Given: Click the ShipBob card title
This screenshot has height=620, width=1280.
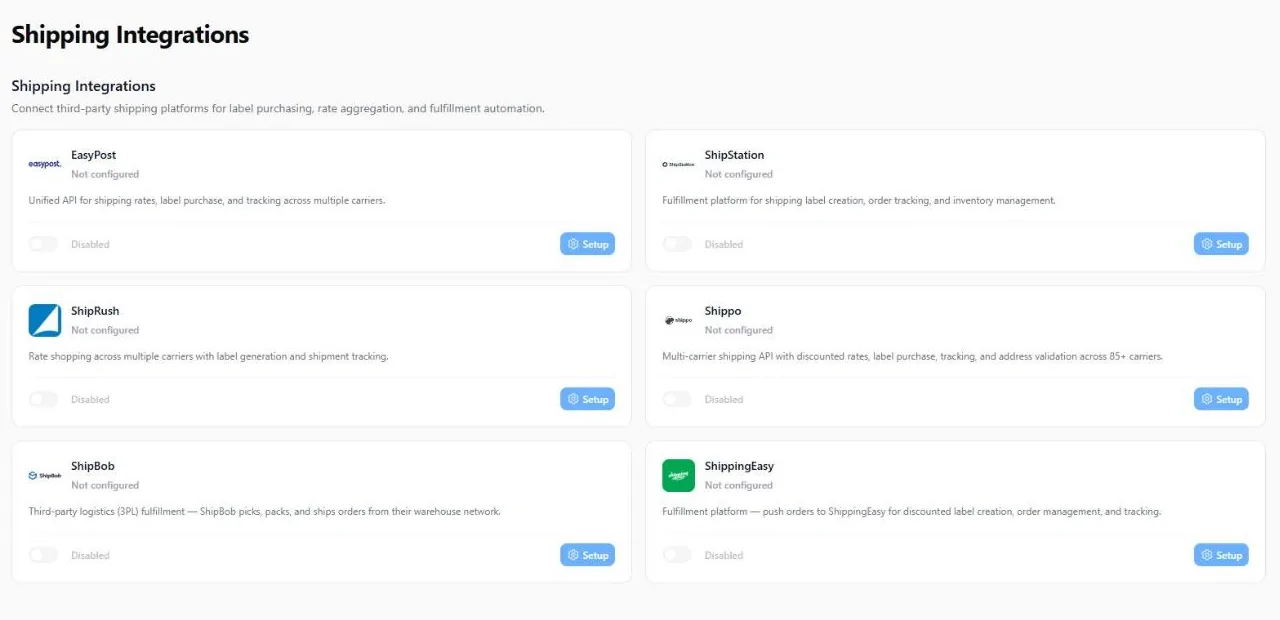Looking at the screenshot, I should (93, 466).
